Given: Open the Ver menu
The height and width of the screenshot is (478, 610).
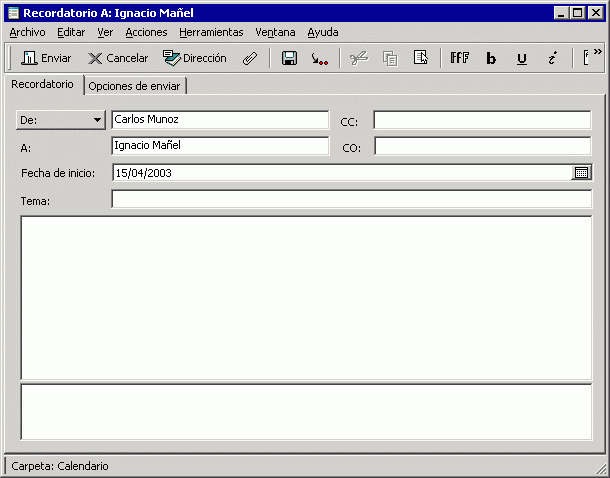Looking at the screenshot, I should click(105, 32).
